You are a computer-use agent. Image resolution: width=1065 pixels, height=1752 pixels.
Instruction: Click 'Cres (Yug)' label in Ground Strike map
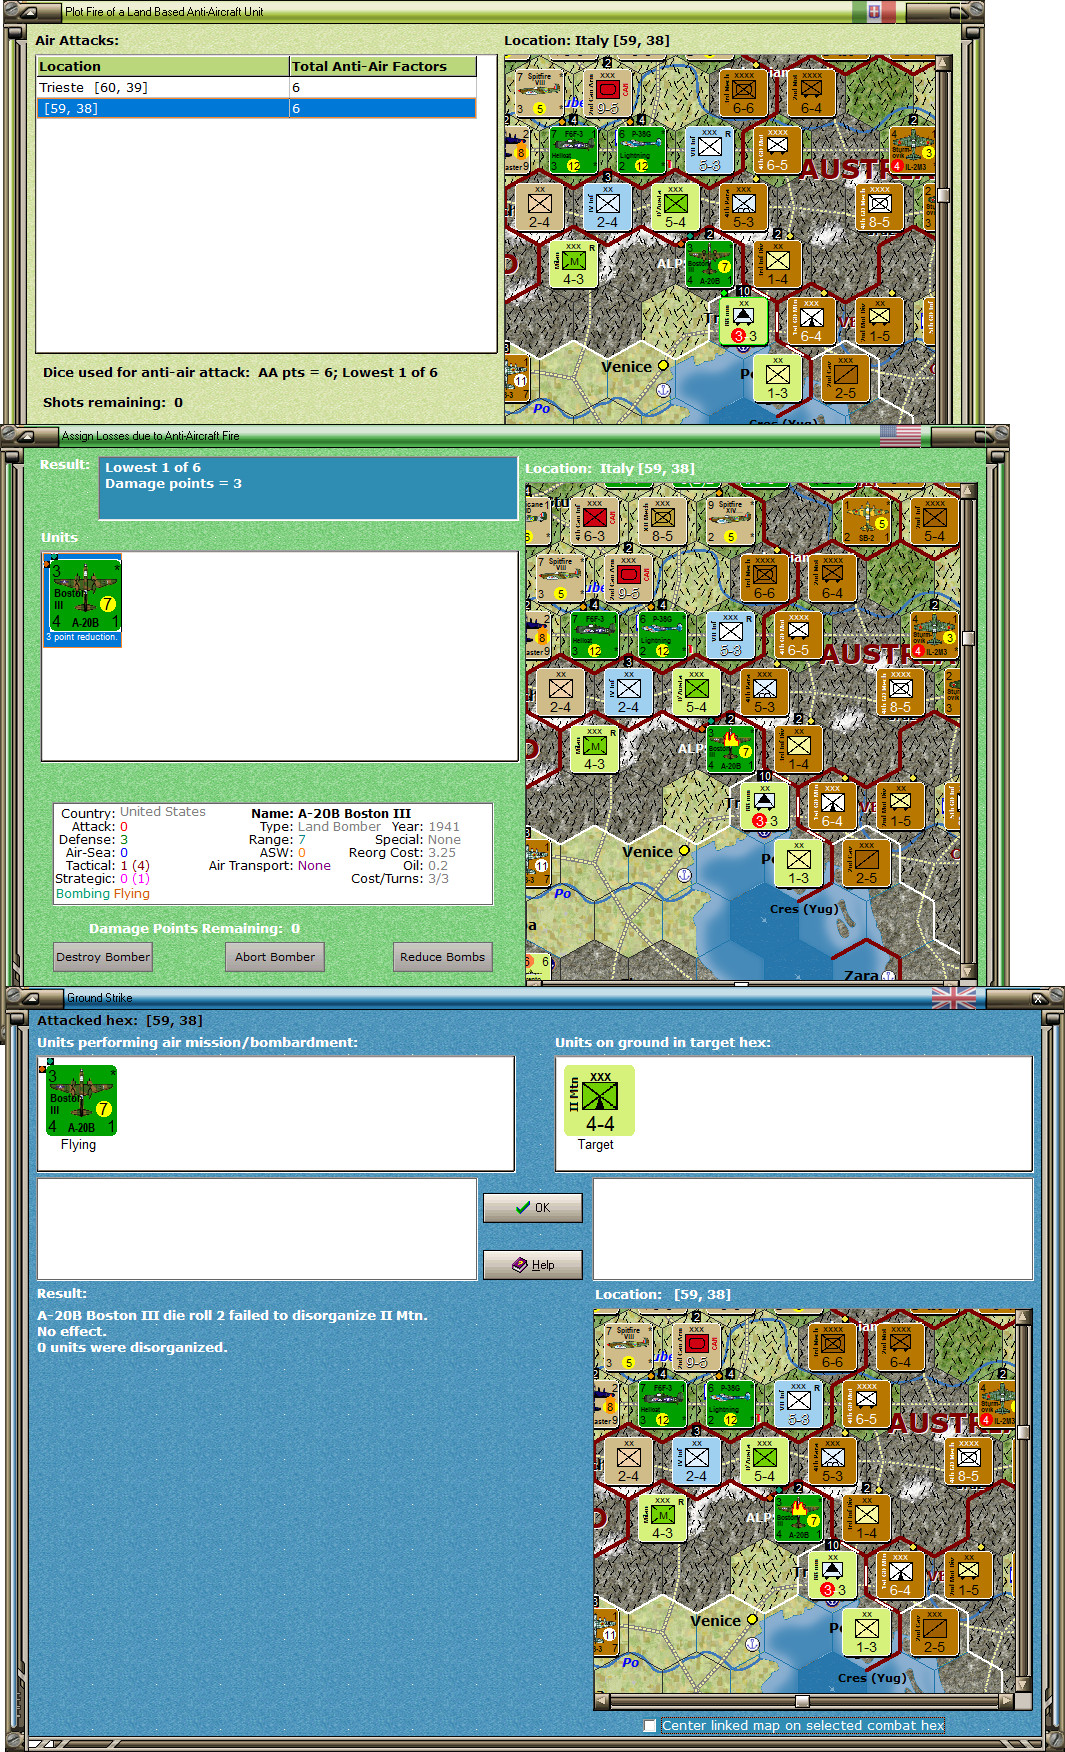[x=872, y=1677]
